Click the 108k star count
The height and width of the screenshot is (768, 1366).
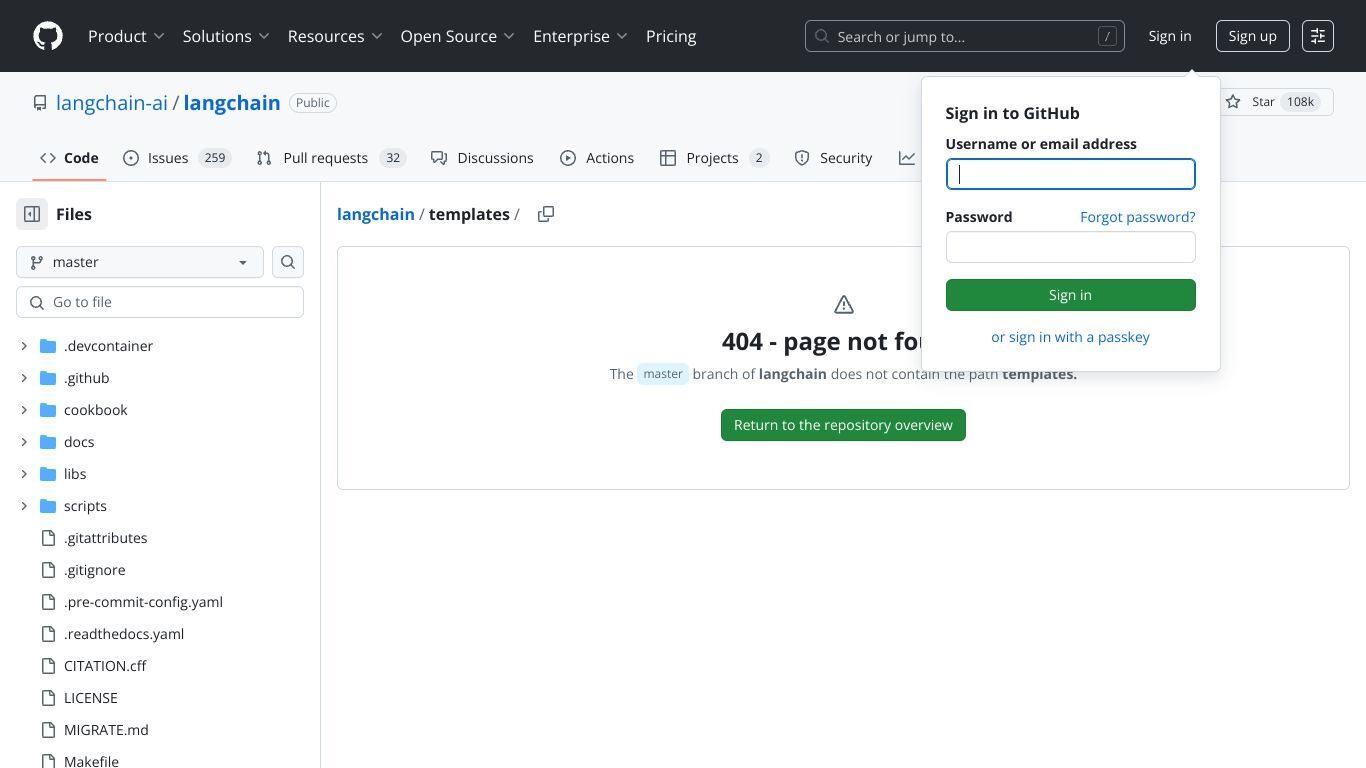coord(1300,102)
